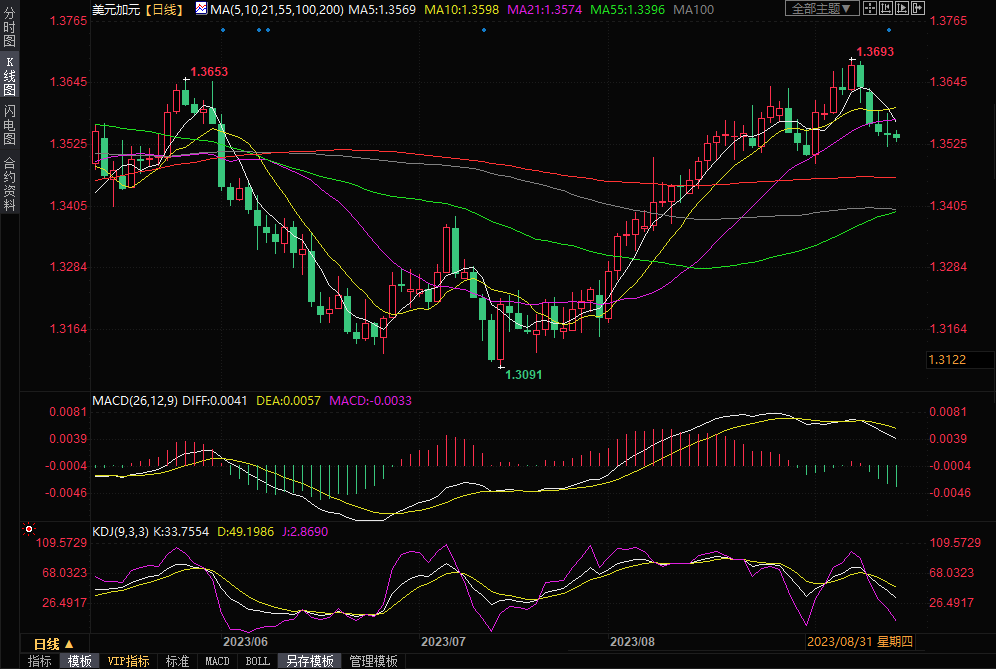The image size is (996, 669).
Task: Select the 模板 bottom tab
Action: tap(80, 661)
